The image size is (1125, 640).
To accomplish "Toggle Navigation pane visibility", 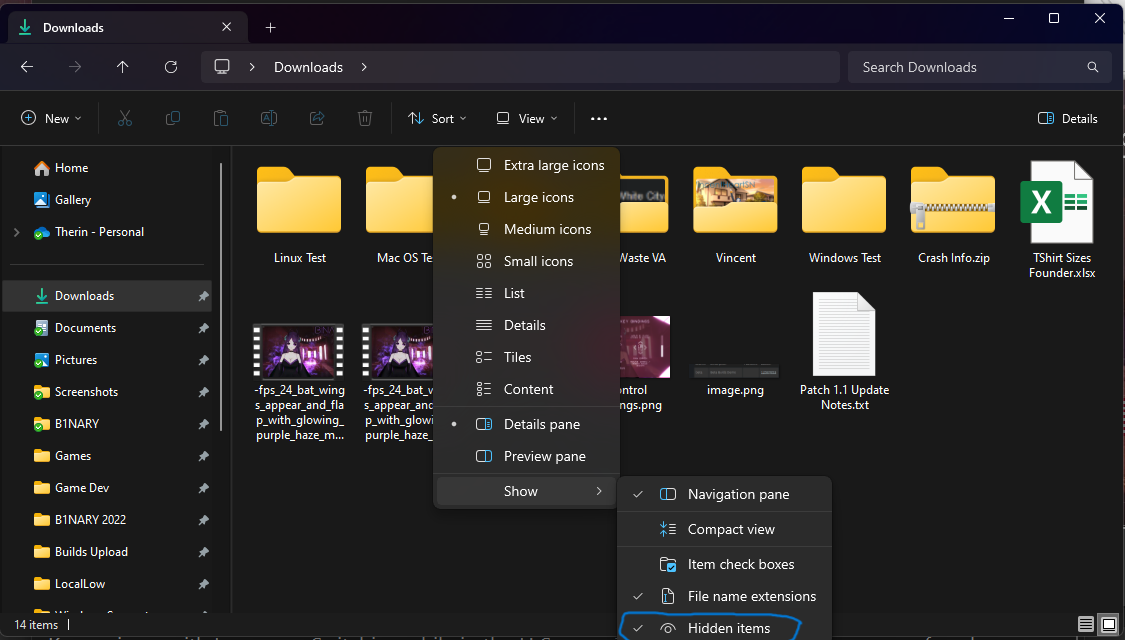I will tap(725, 494).
